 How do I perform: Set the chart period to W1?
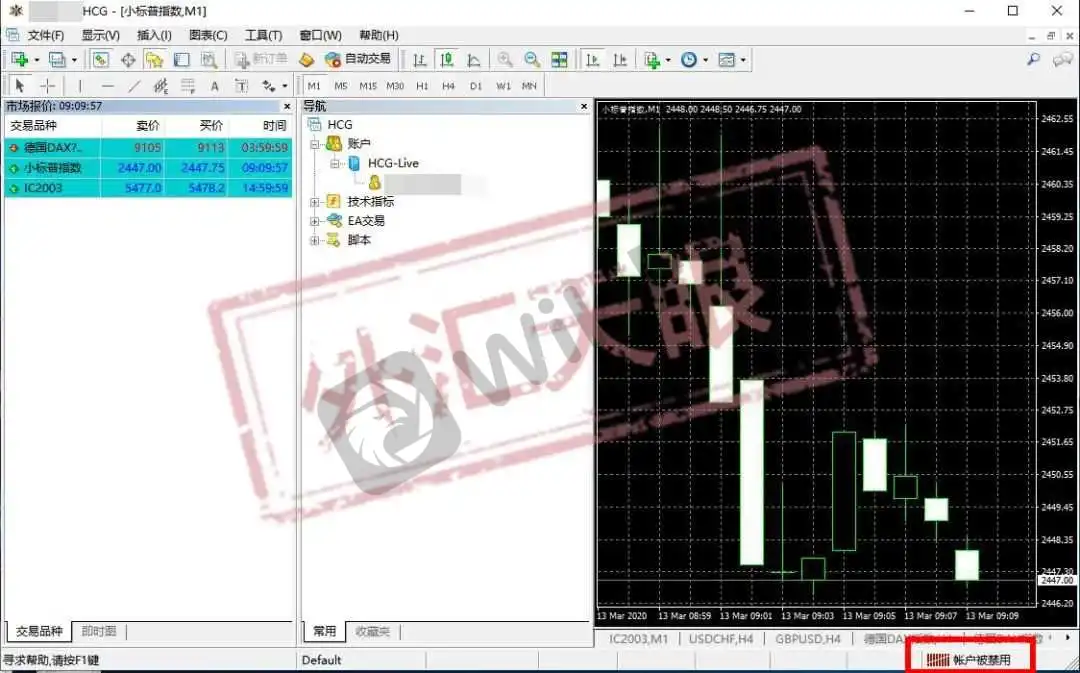pyautogui.click(x=503, y=86)
